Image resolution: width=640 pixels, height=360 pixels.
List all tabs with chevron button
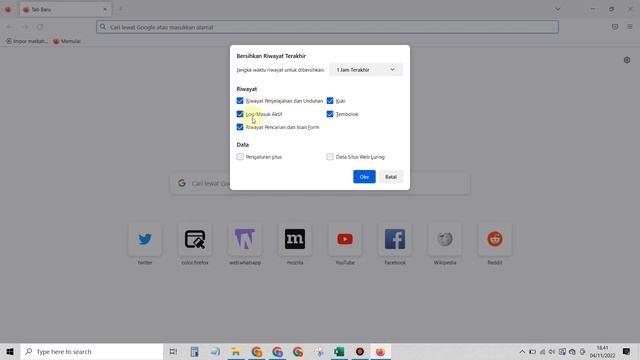(x=558, y=9)
